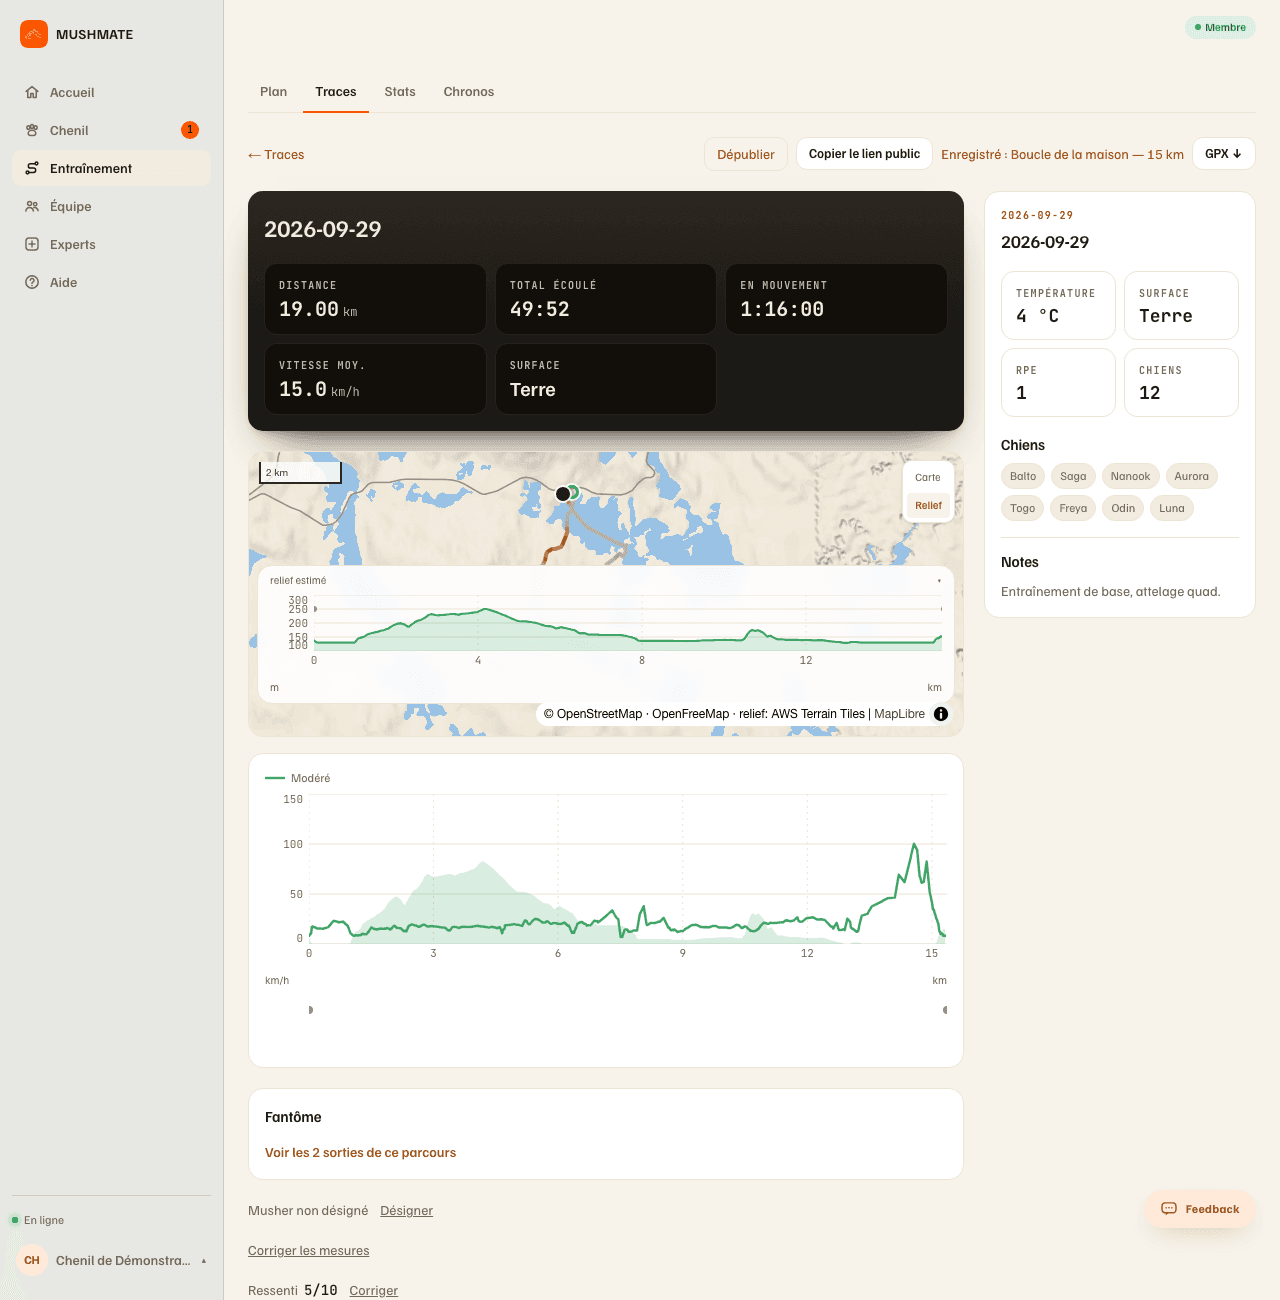Image resolution: width=1280 pixels, height=1300 pixels.
Task: View the 2 outings of this route
Action: (360, 1153)
